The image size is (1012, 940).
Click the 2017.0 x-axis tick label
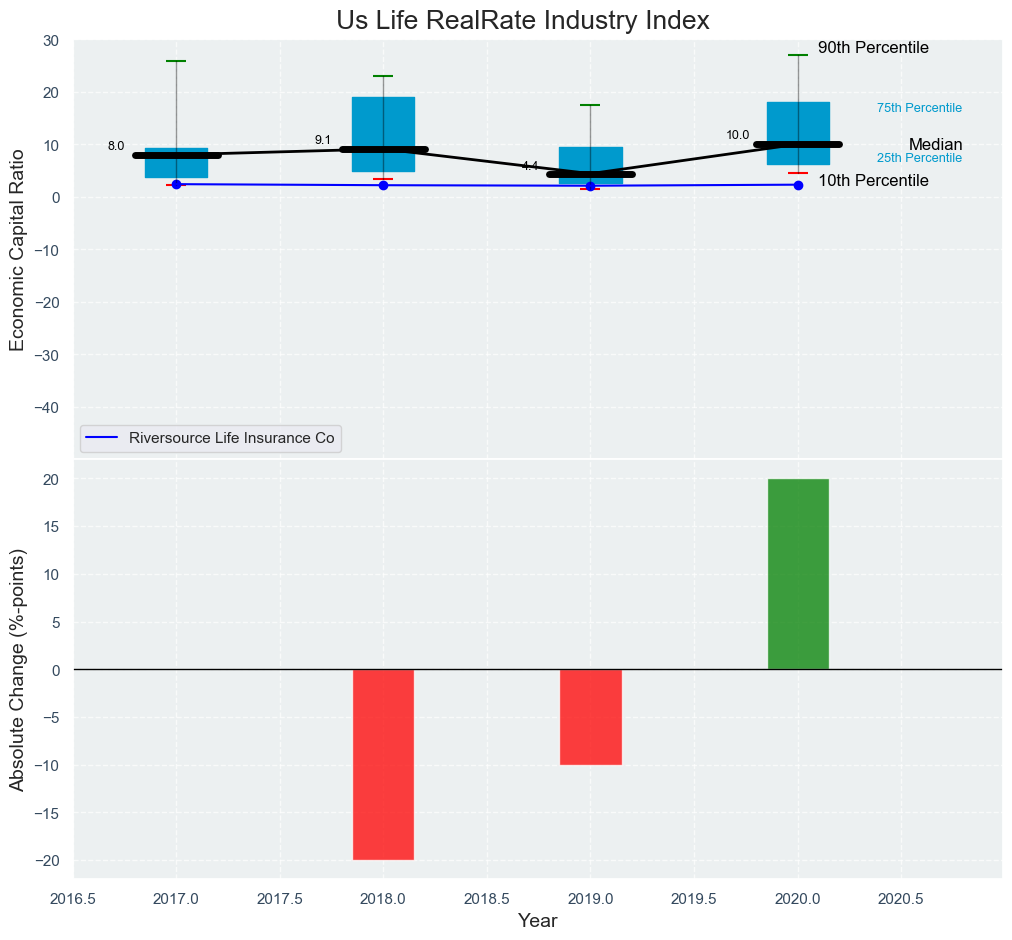tap(176, 899)
